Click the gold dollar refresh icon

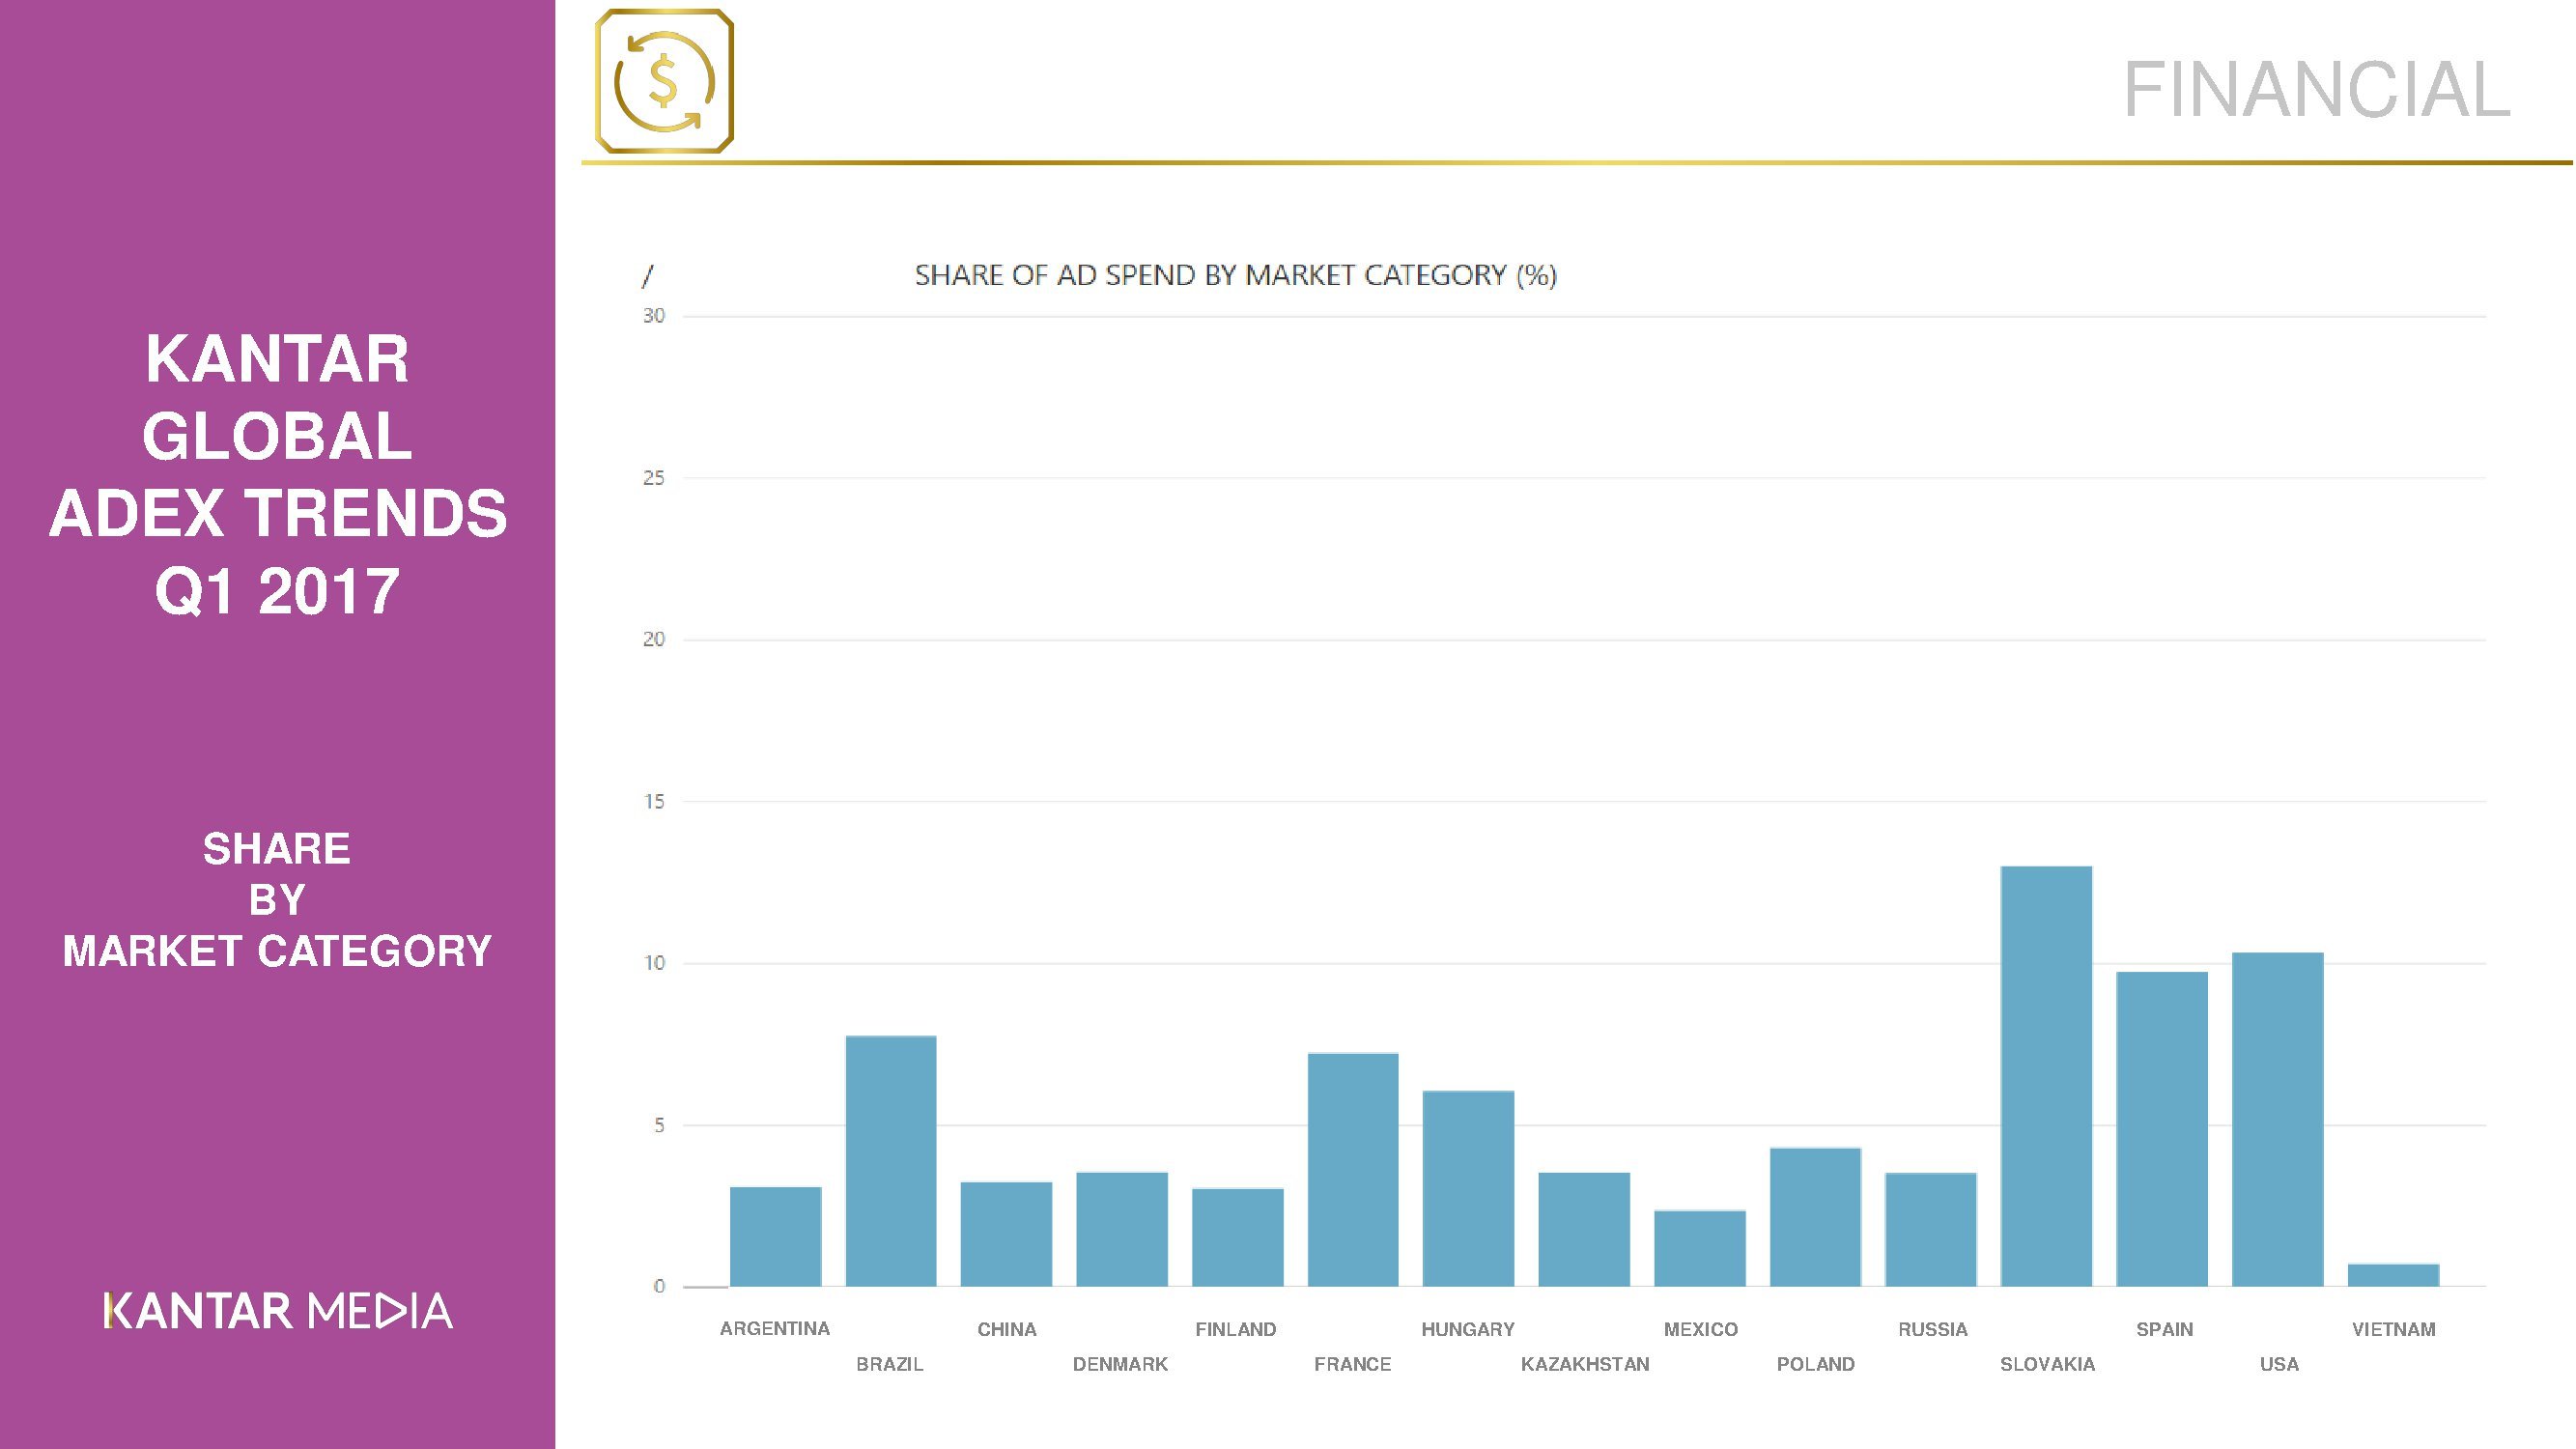coord(665,81)
